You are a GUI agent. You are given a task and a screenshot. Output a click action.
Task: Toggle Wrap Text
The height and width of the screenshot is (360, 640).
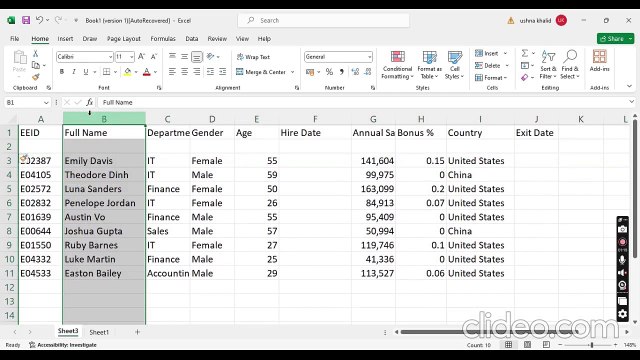click(x=253, y=57)
